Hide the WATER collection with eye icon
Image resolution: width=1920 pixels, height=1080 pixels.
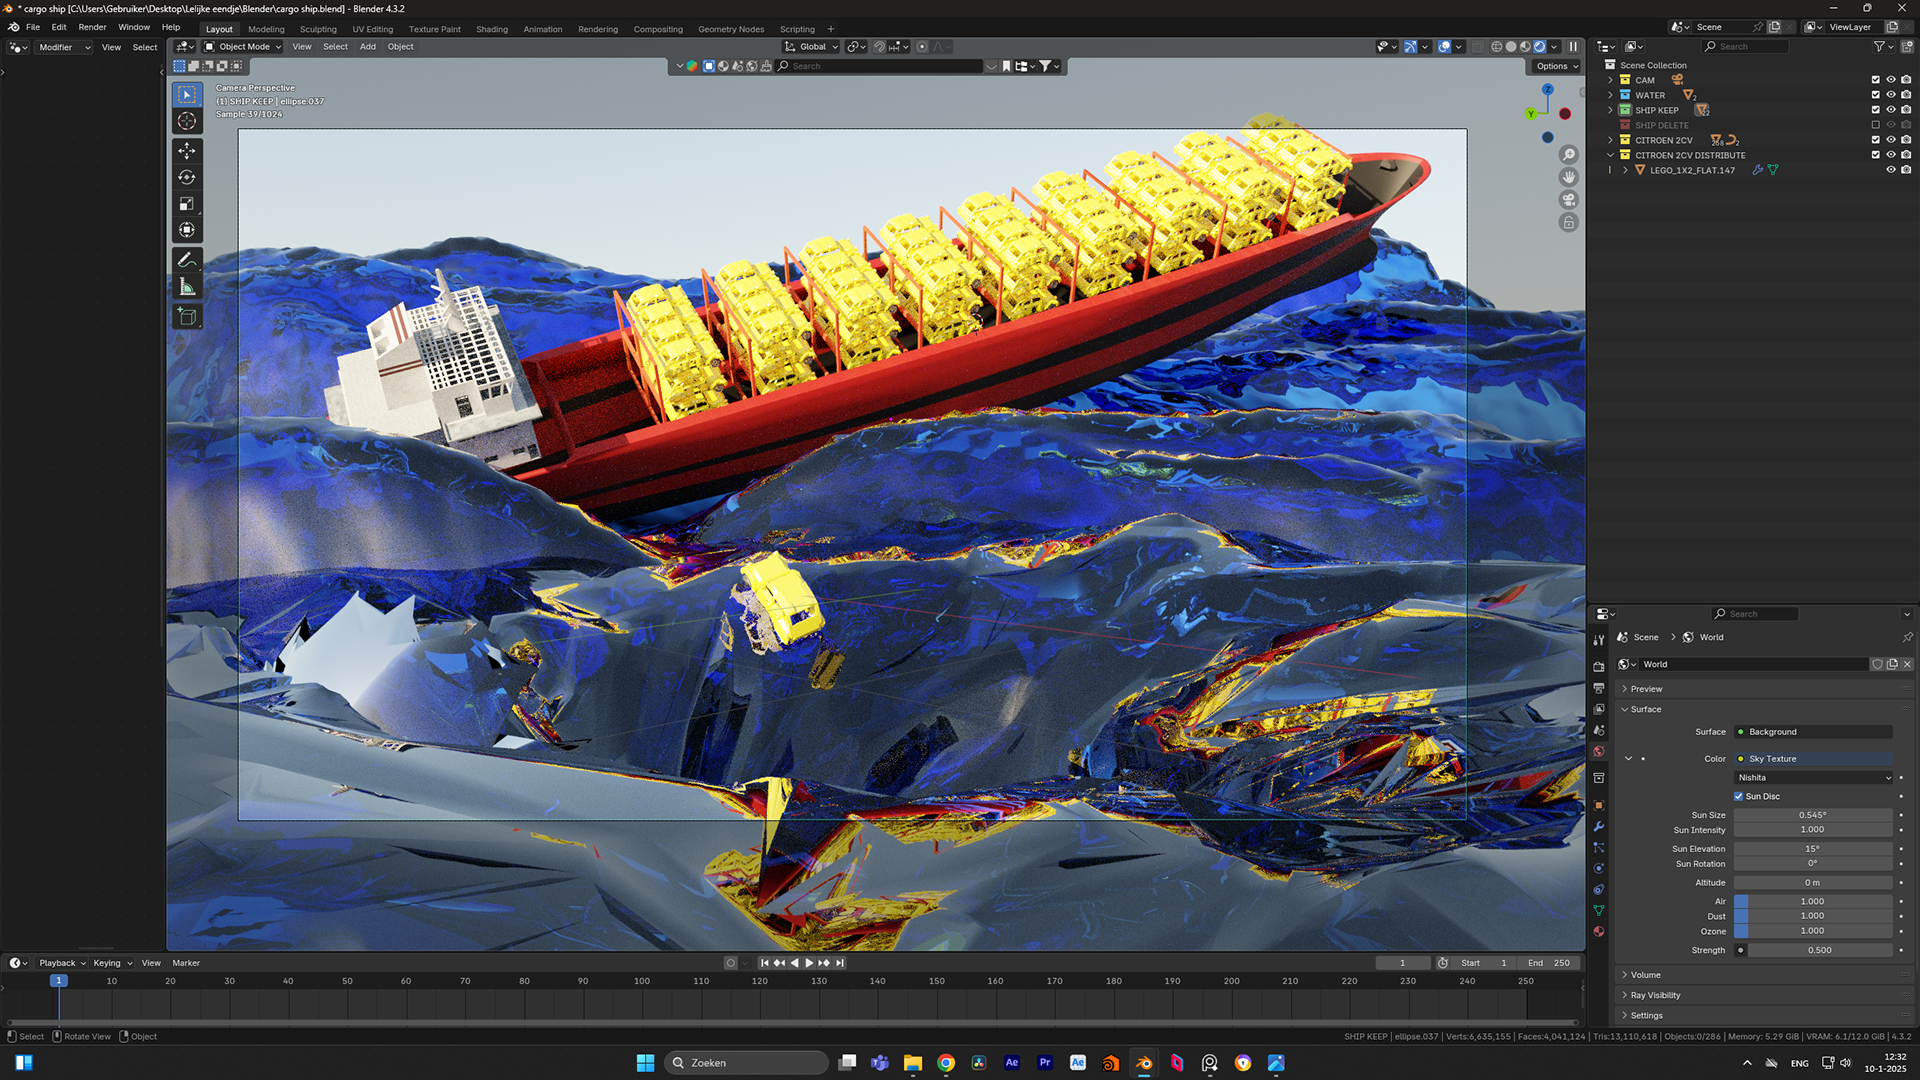[1890, 95]
